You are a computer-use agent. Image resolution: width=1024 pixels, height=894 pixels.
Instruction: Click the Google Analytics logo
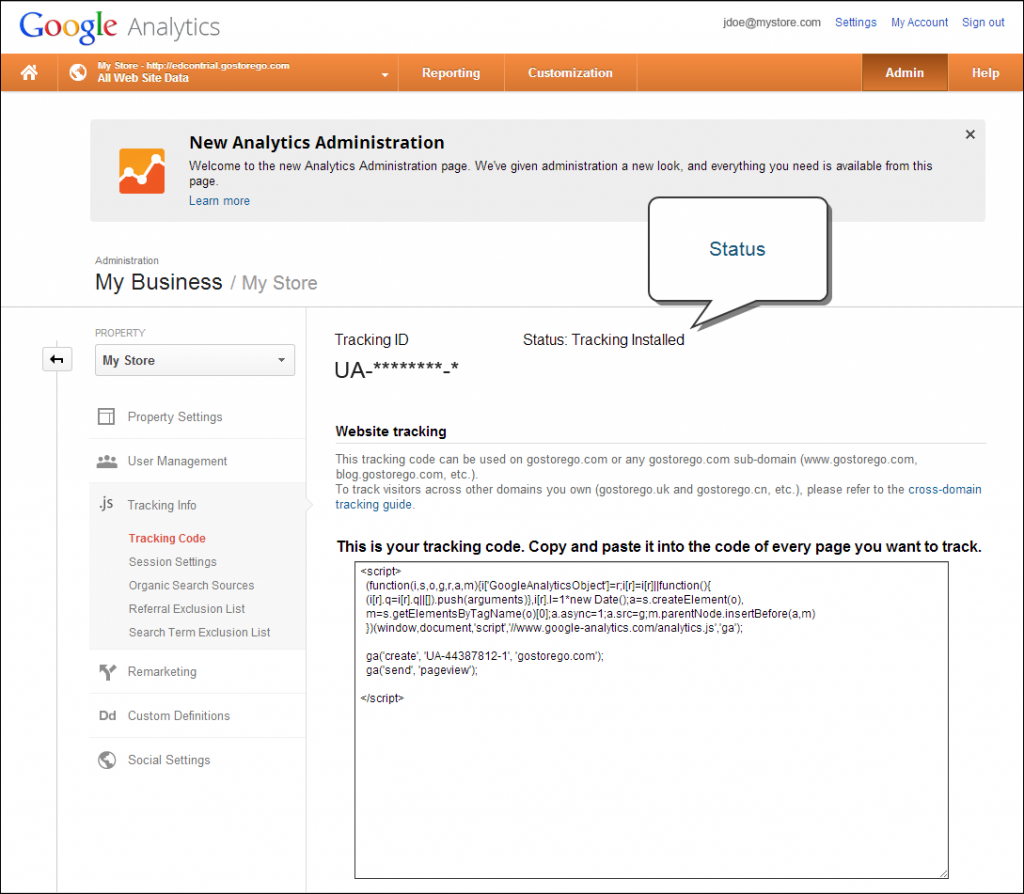[x=120, y=27]
